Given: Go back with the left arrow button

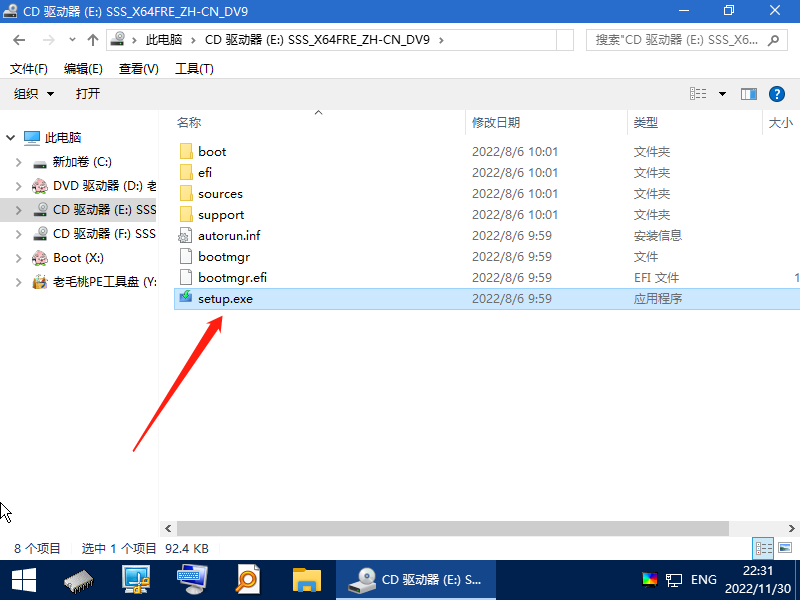Looking at the screenshot, I should pyautogui.click(x=19, y=40).
